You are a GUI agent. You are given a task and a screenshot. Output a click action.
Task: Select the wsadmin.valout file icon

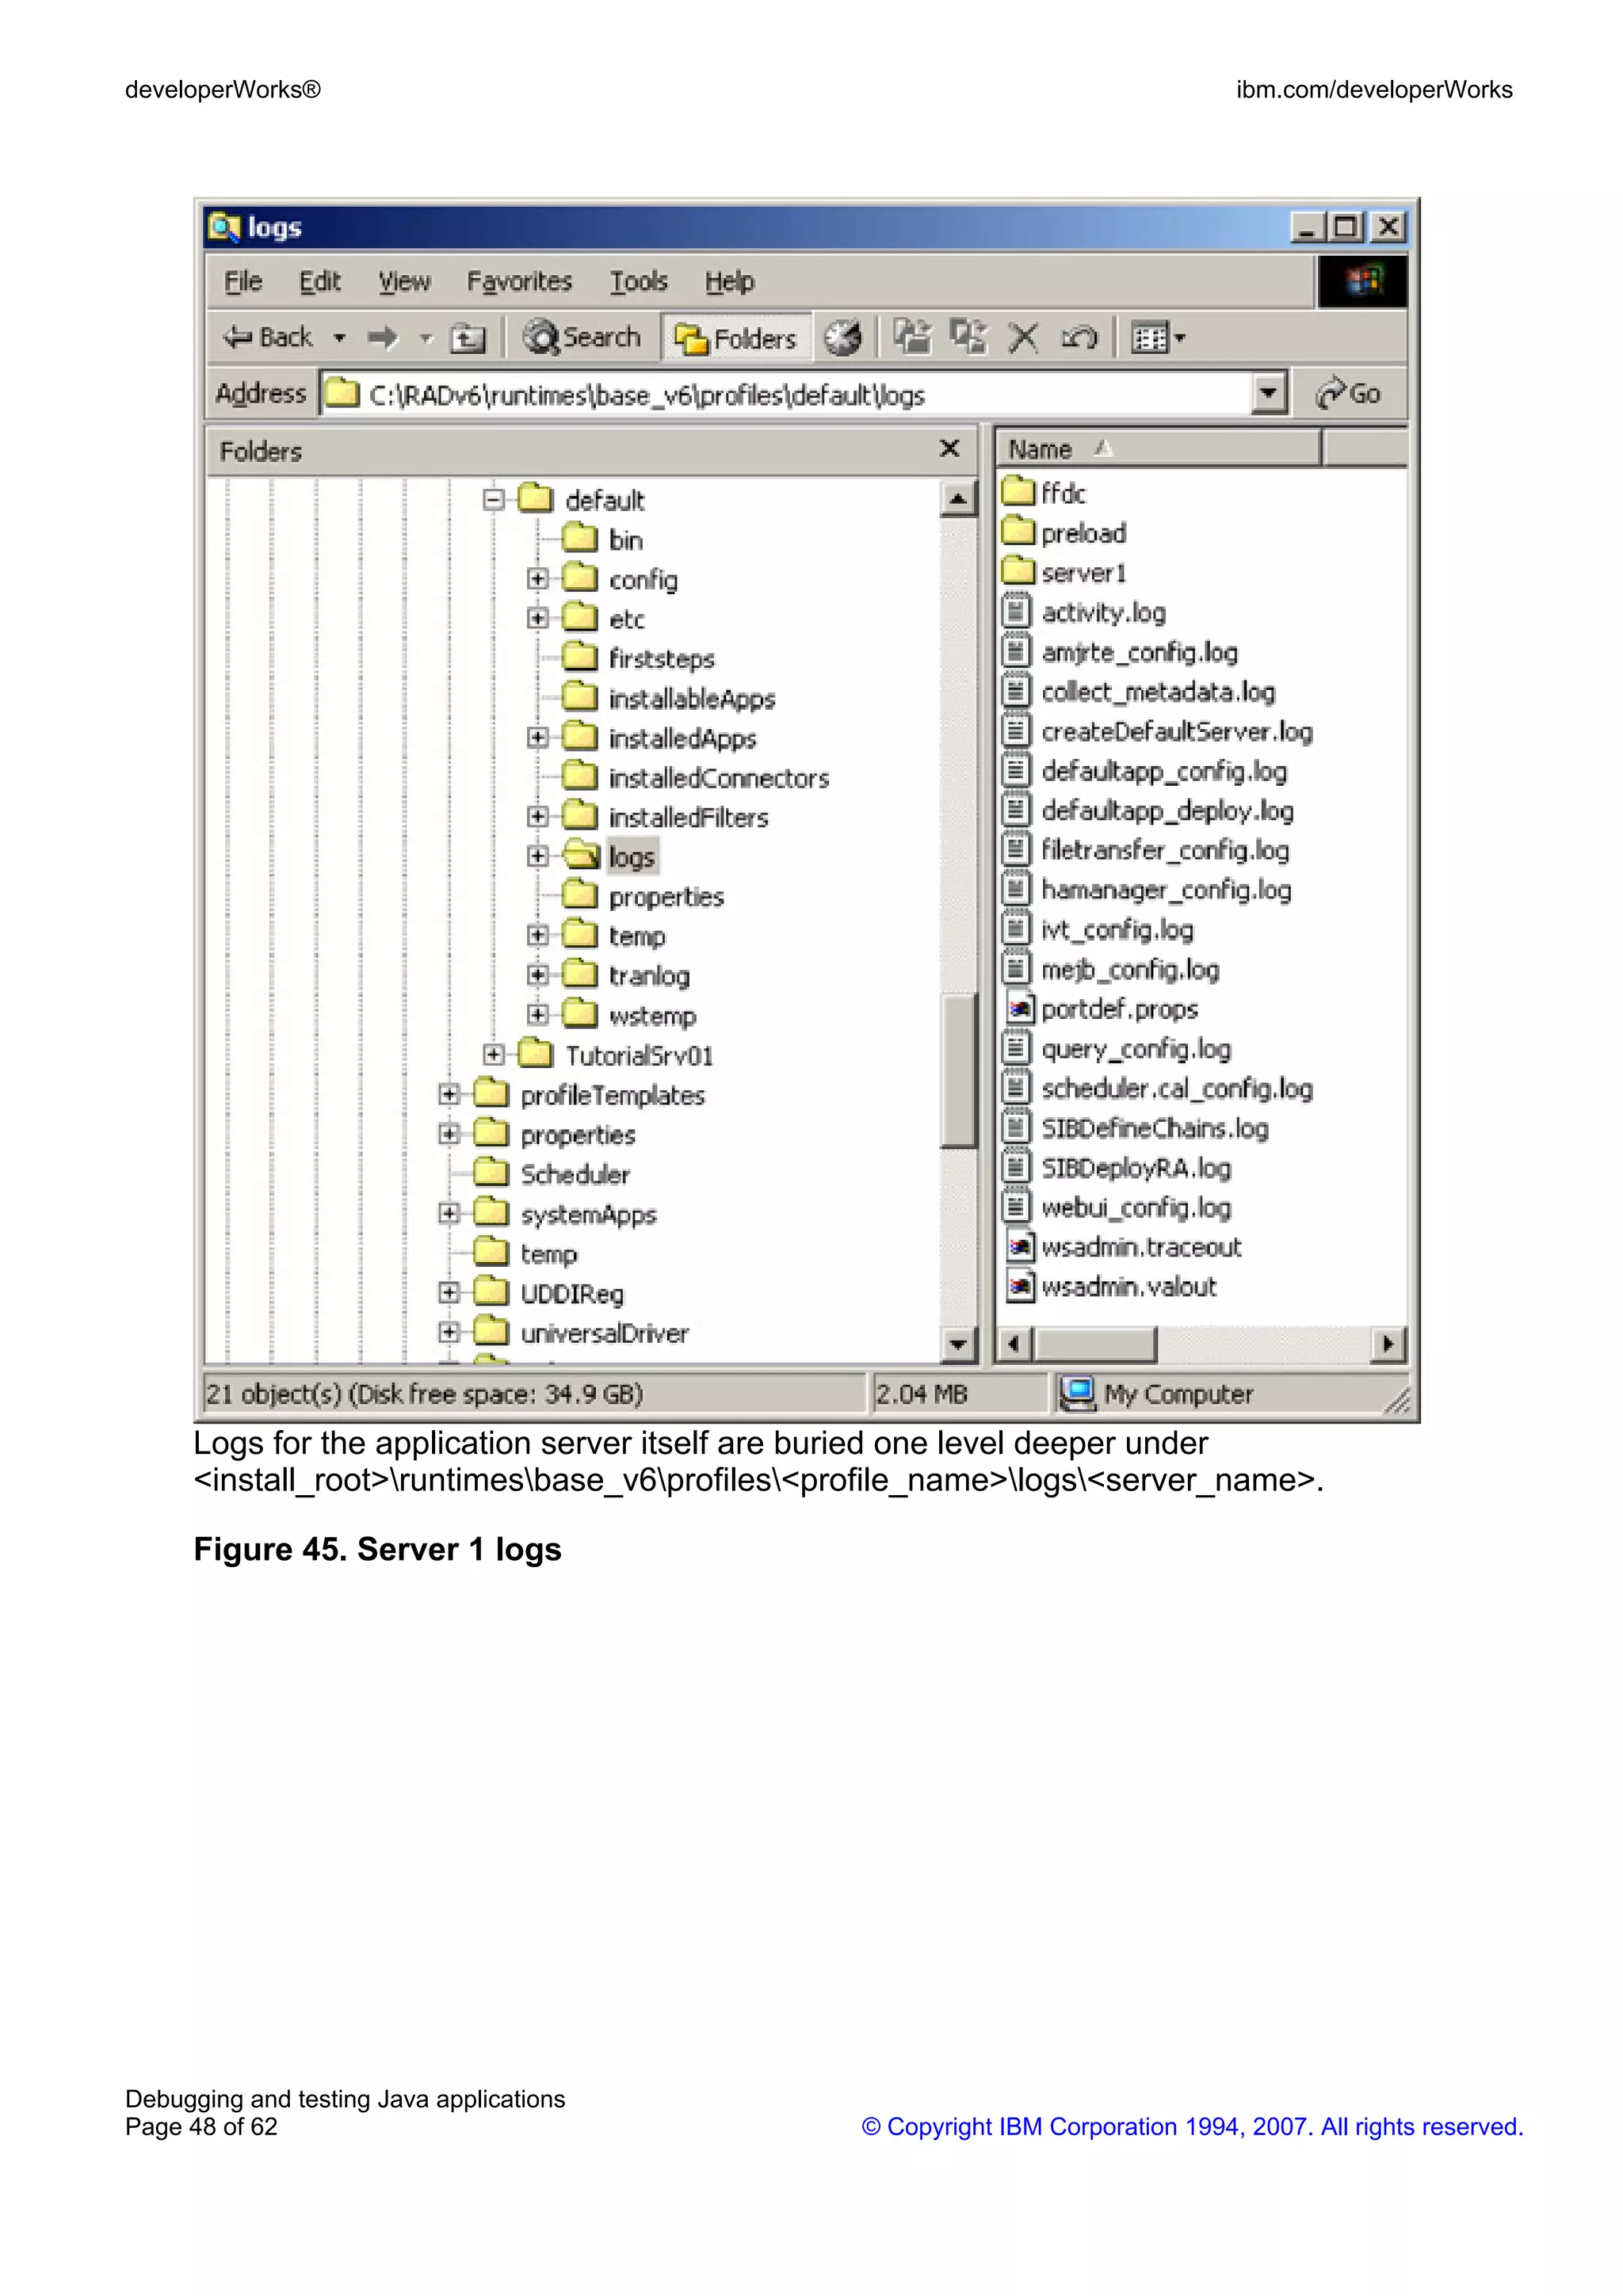(1018, 1285)
